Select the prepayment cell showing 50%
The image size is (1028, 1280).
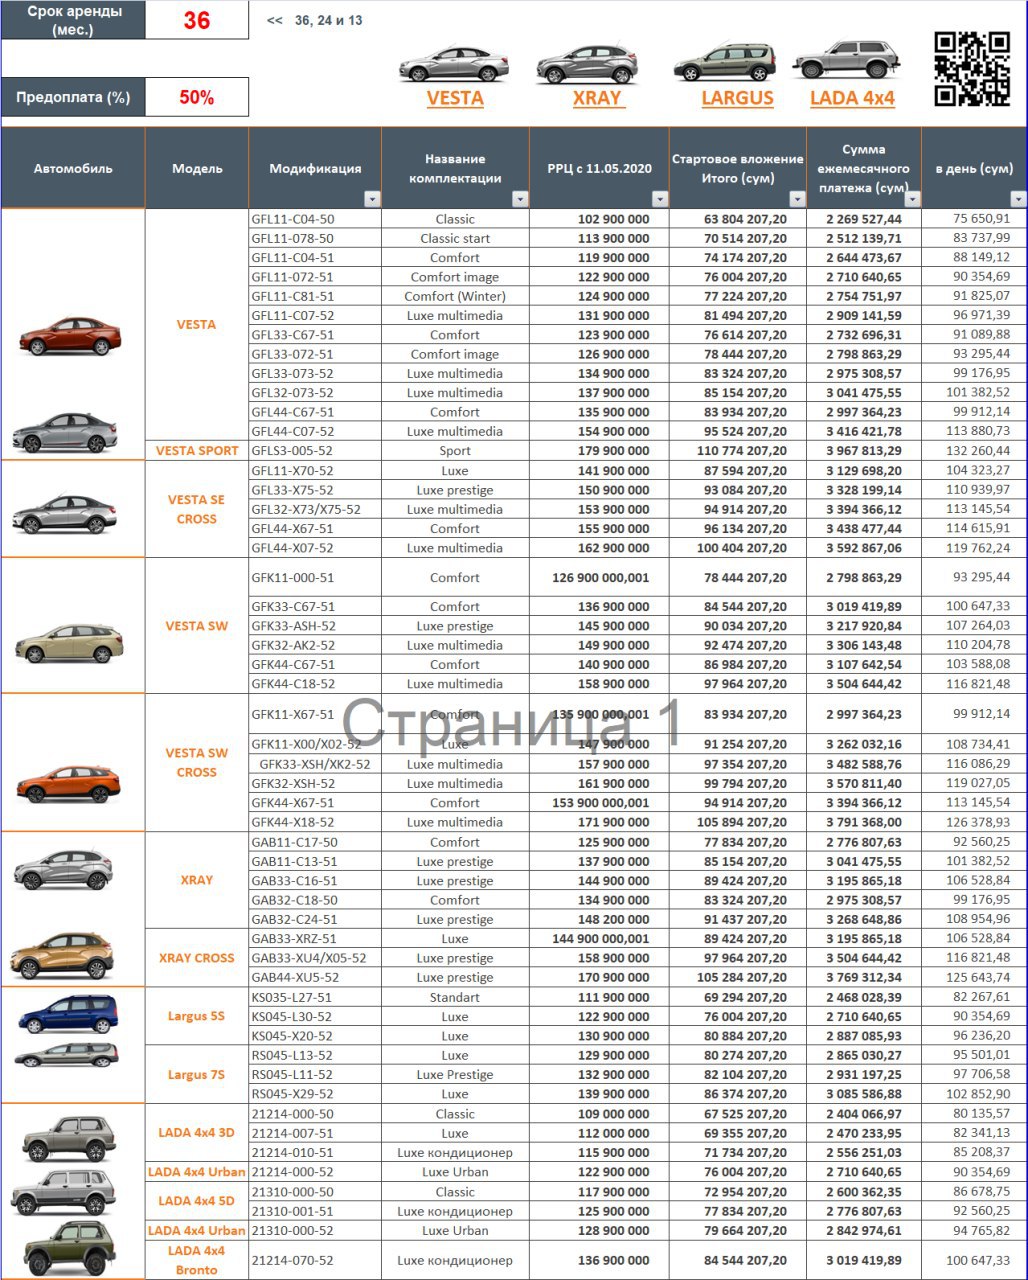pos(197,97)
